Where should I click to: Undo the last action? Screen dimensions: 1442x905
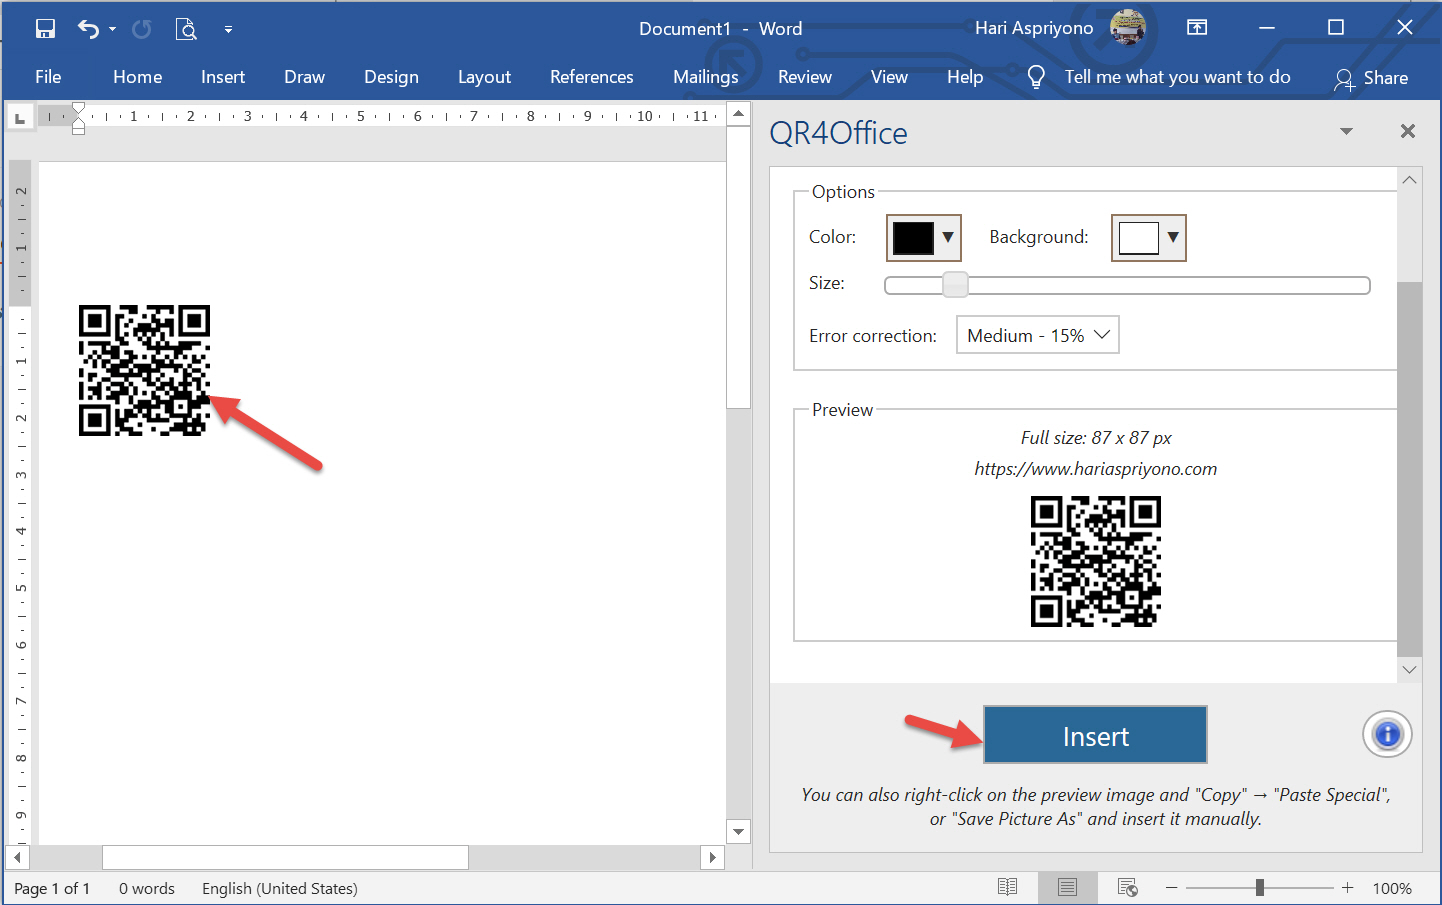click(88, 28)
